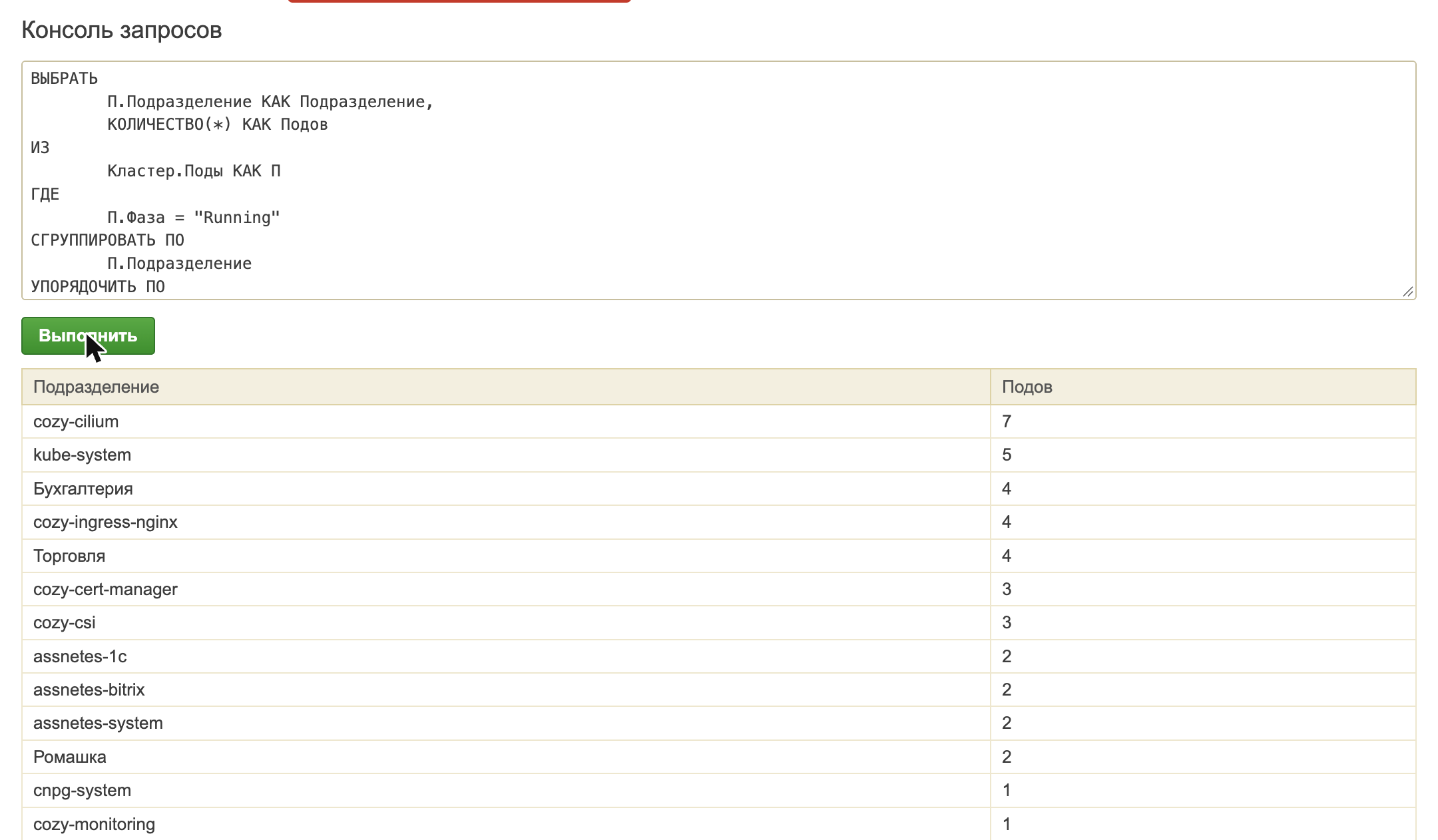Click the Подов column header
Viewport: 1438px width, 840px height.
[1203, 387]
